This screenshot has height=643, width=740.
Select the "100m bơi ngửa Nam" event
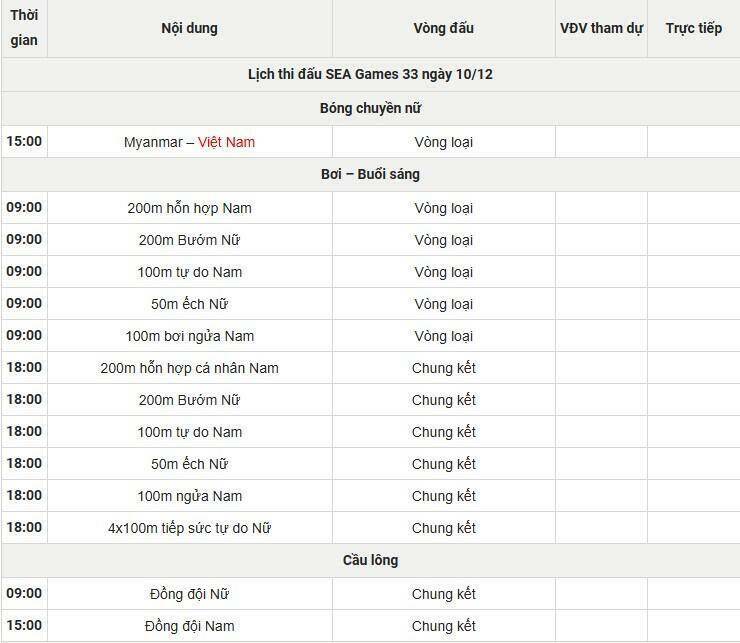pos(189,336)
